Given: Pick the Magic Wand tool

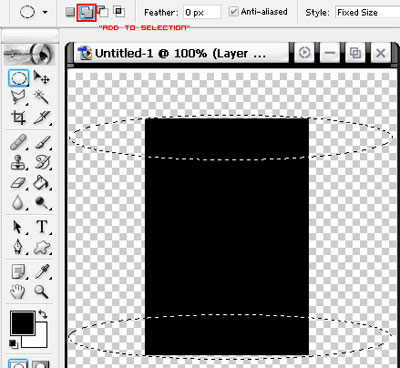Looking at the screenshot, I should pyautogui.click(x=41, y=97).
